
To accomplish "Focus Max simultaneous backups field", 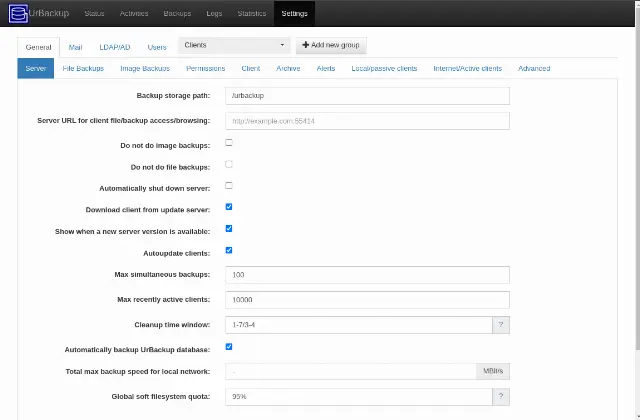I will tap(367, 275).
